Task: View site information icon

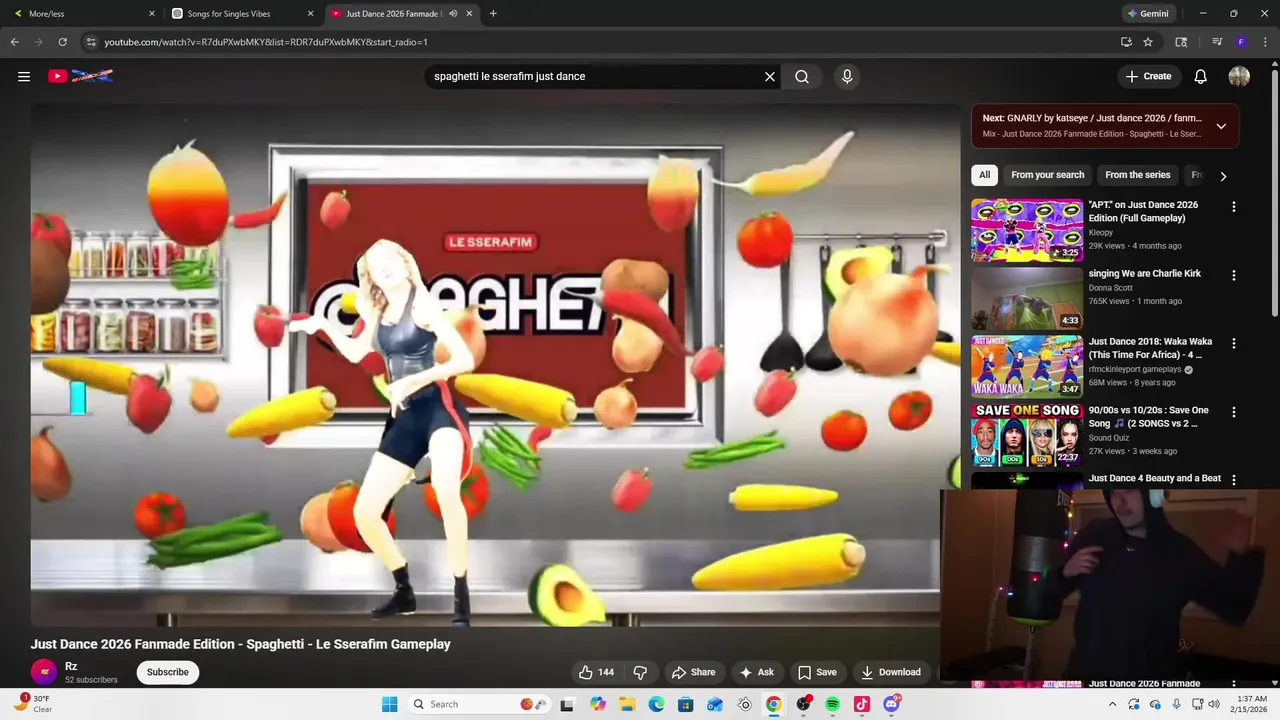Action: pyautogui.click(x=91, y=42)
